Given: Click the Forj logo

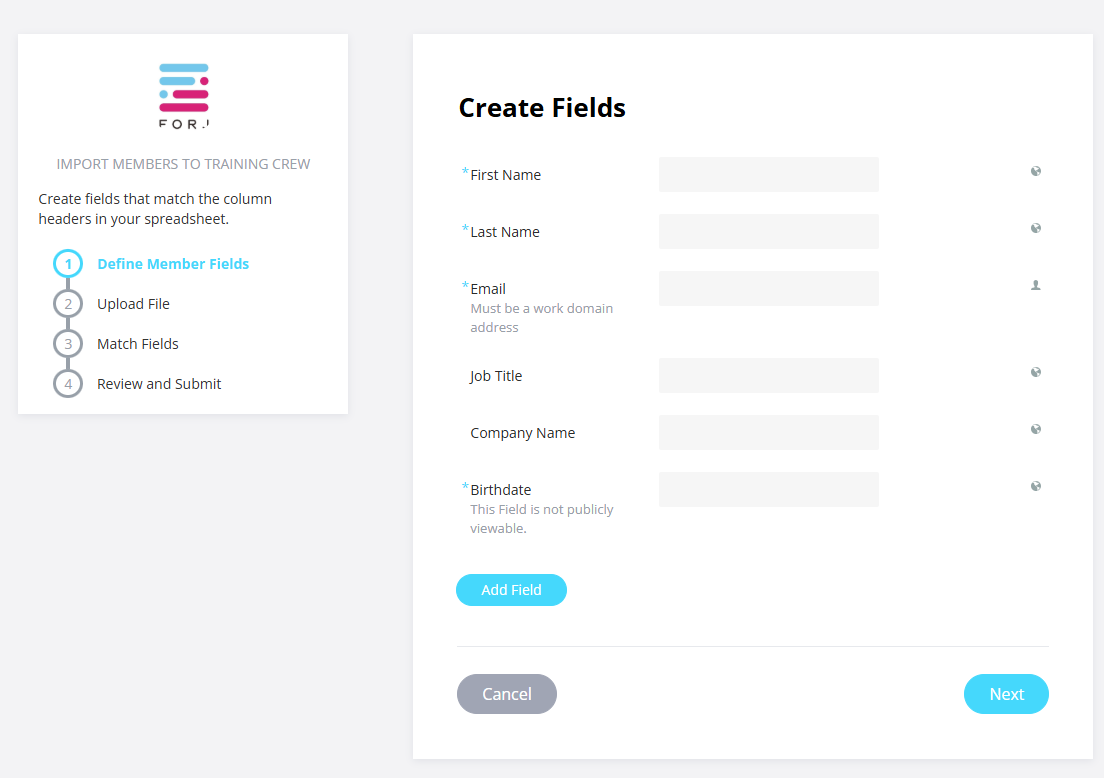Looking at the screenshot, I should [x=184, y=96].
